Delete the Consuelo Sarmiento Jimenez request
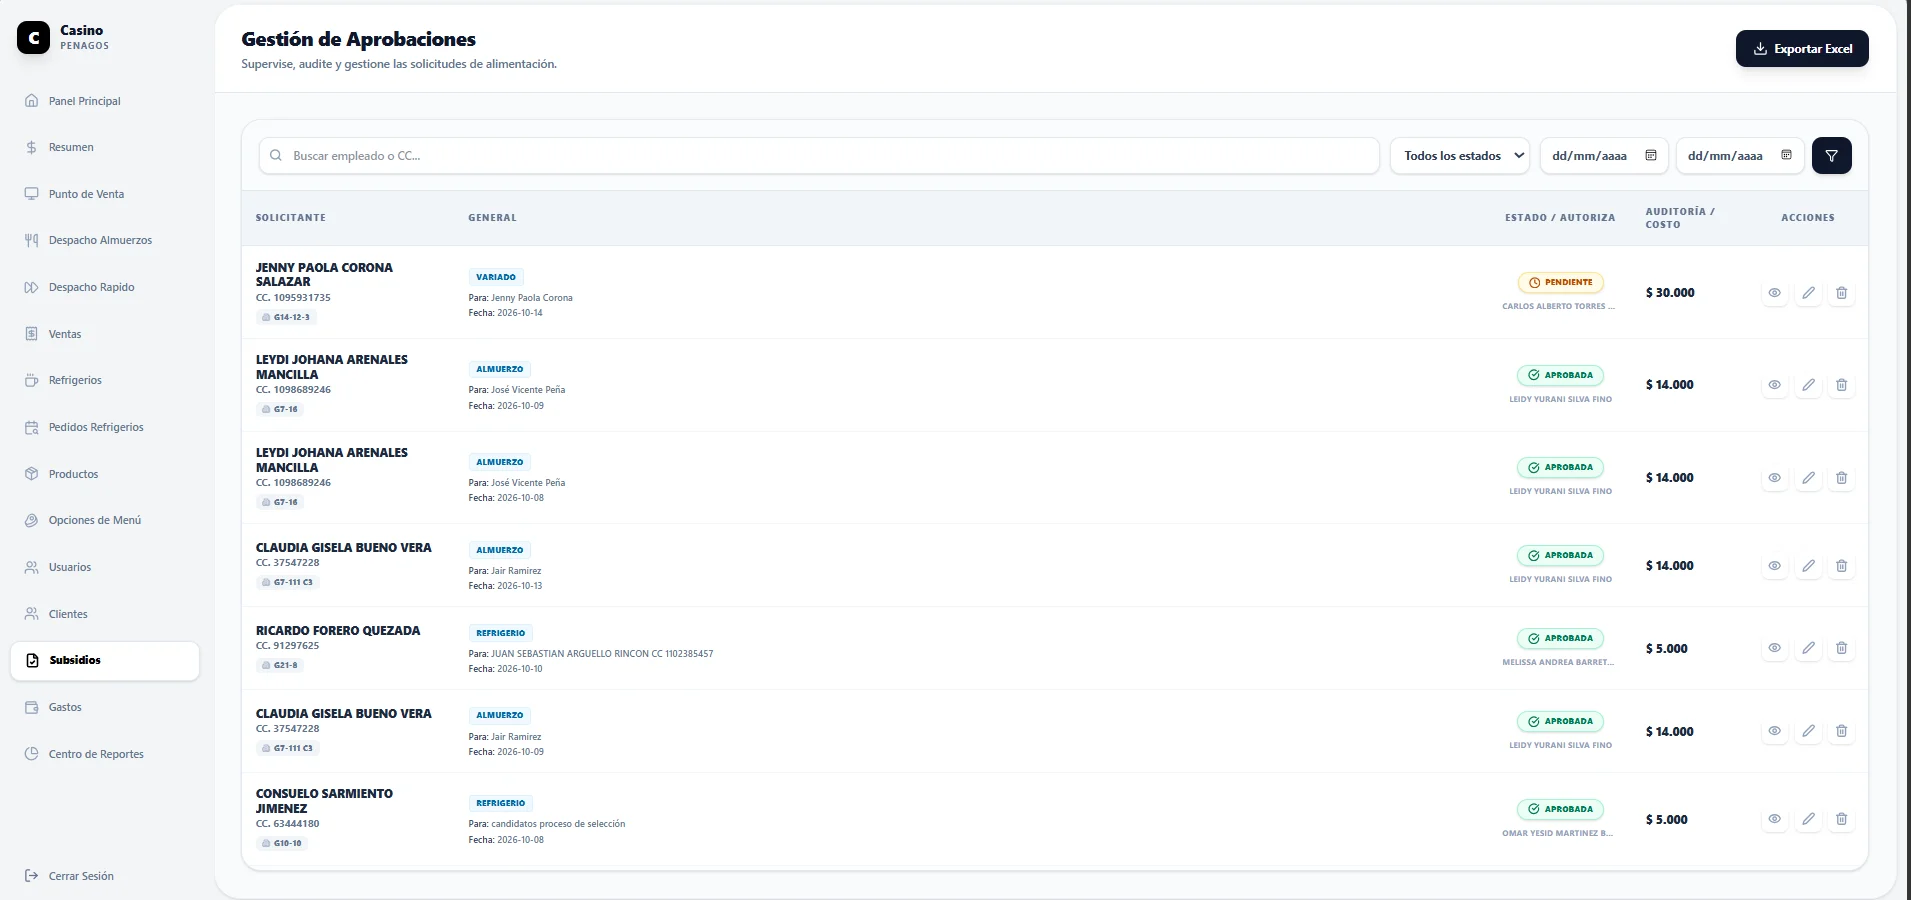 point(1841,819)
